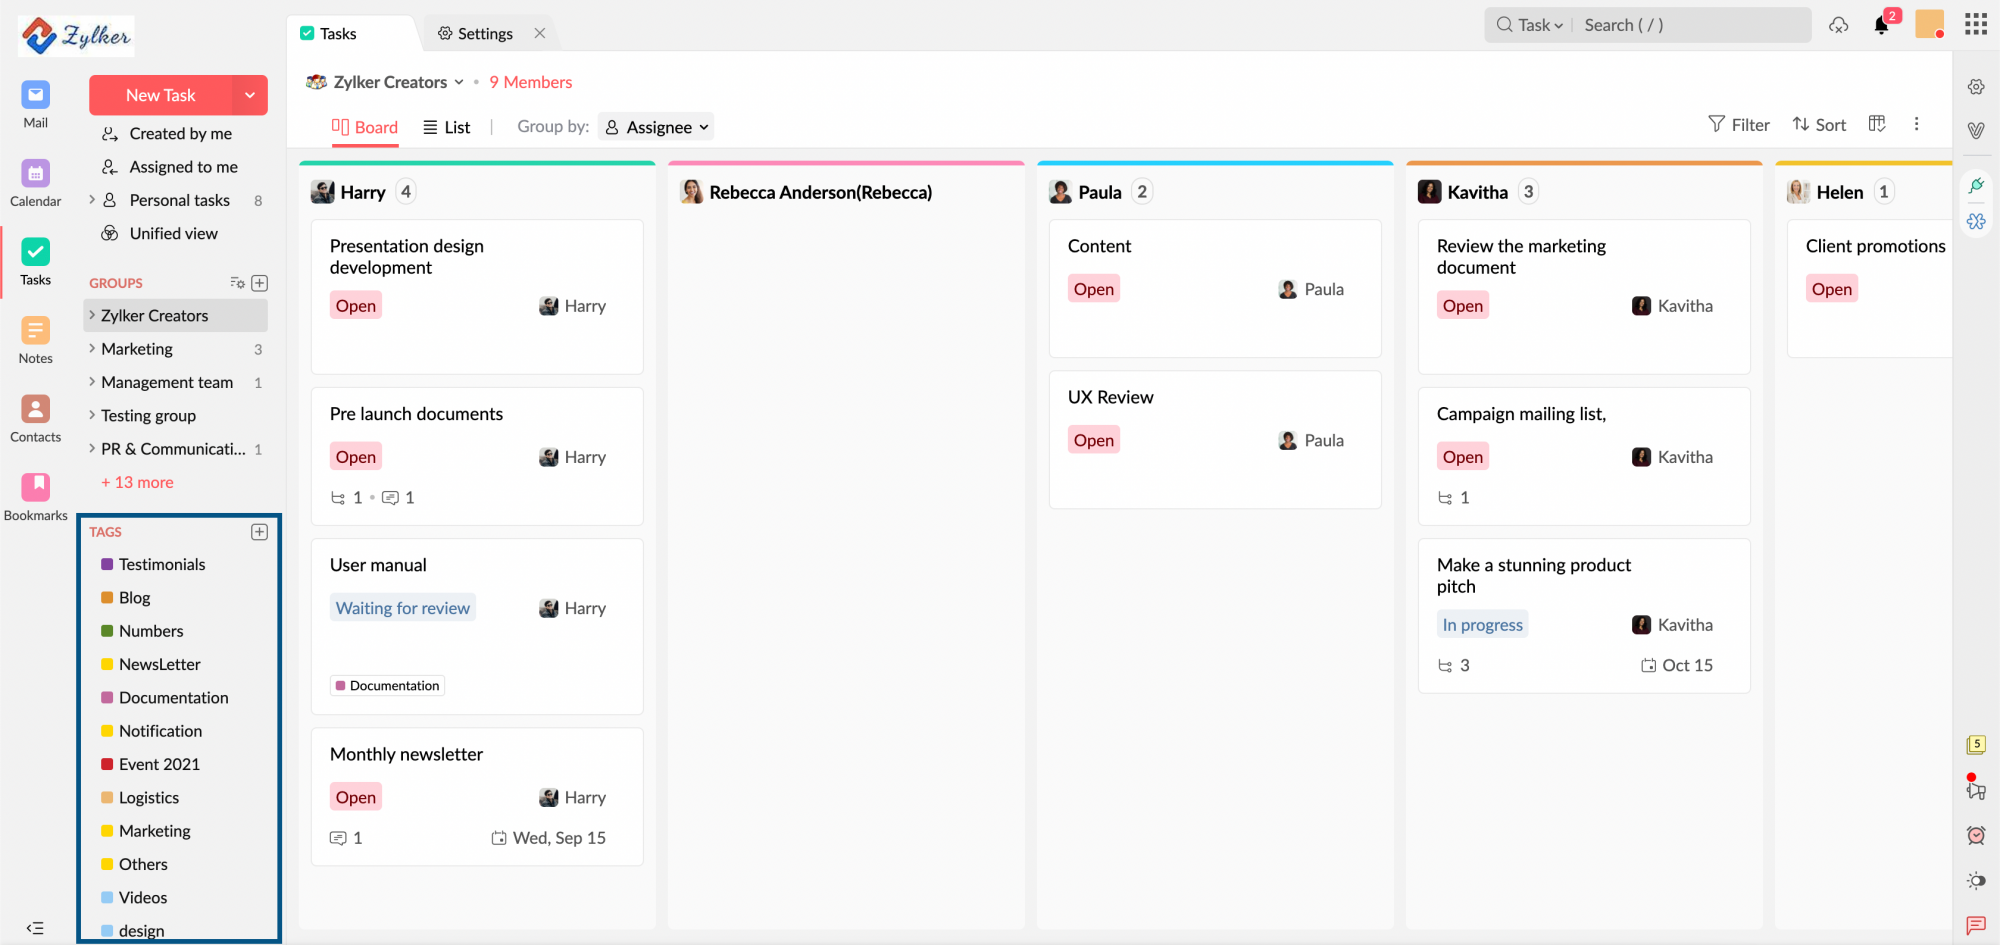
Task: Switch to Board view
Action: click(365, 127)
